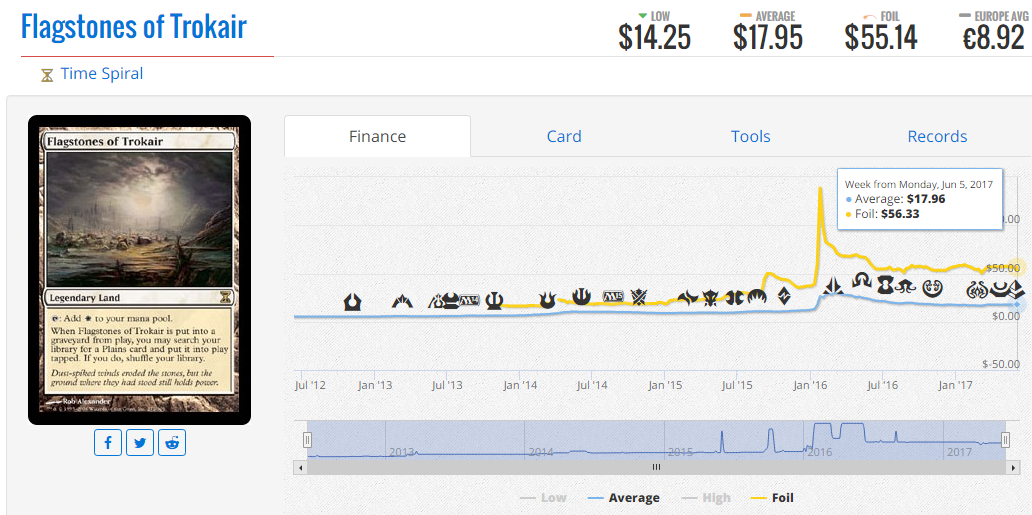Click the Modern Masters 2017 set icon

tap(1002, 288)
